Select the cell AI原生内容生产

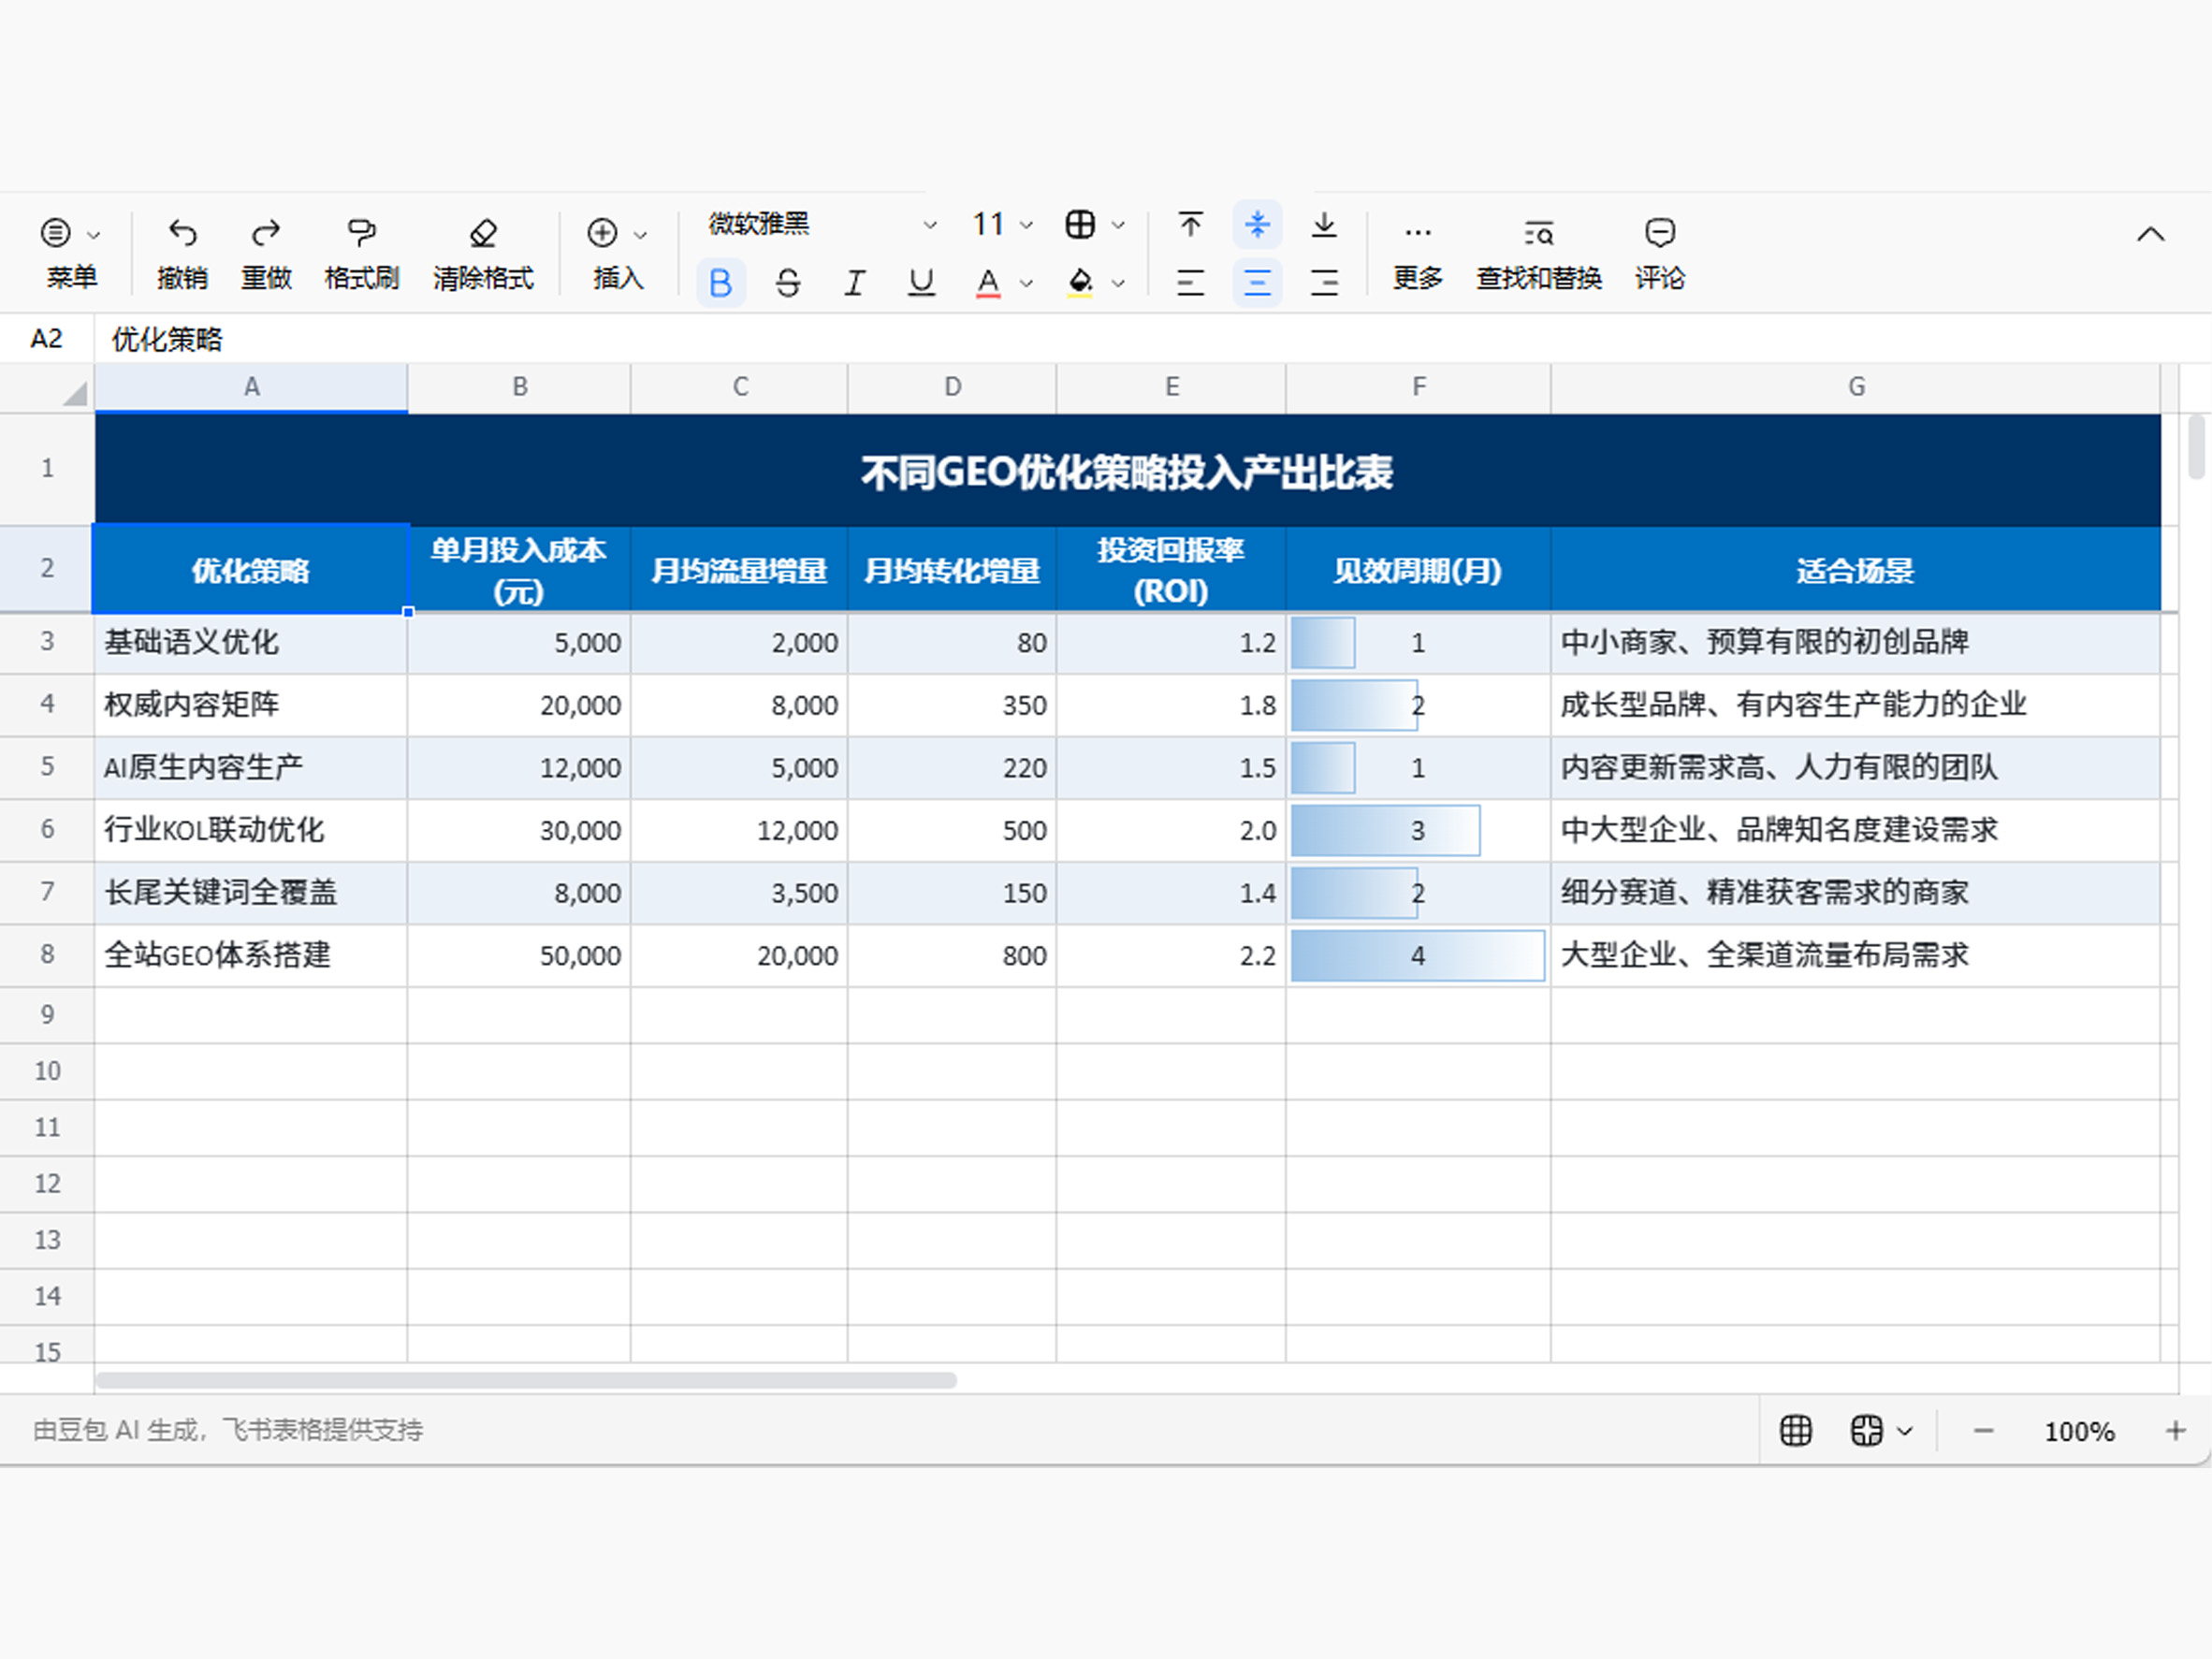251,768
